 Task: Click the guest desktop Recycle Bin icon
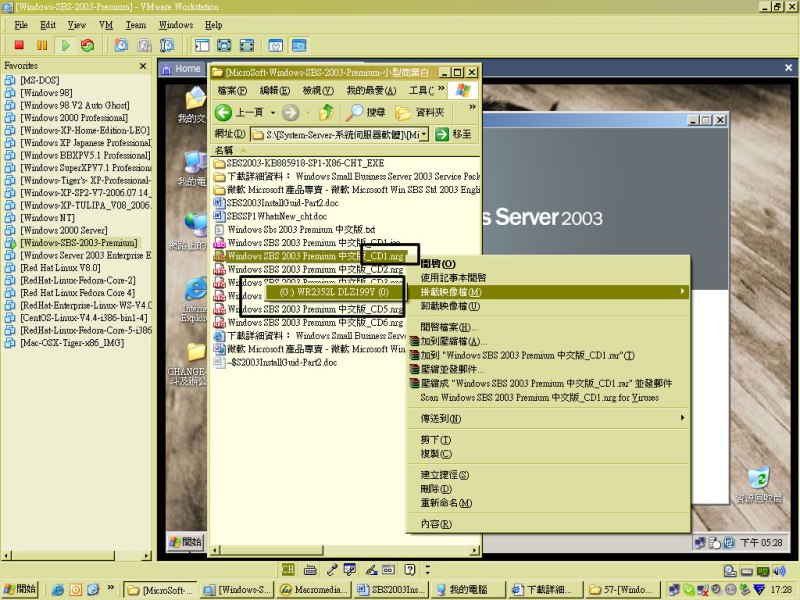pos(758,484)
